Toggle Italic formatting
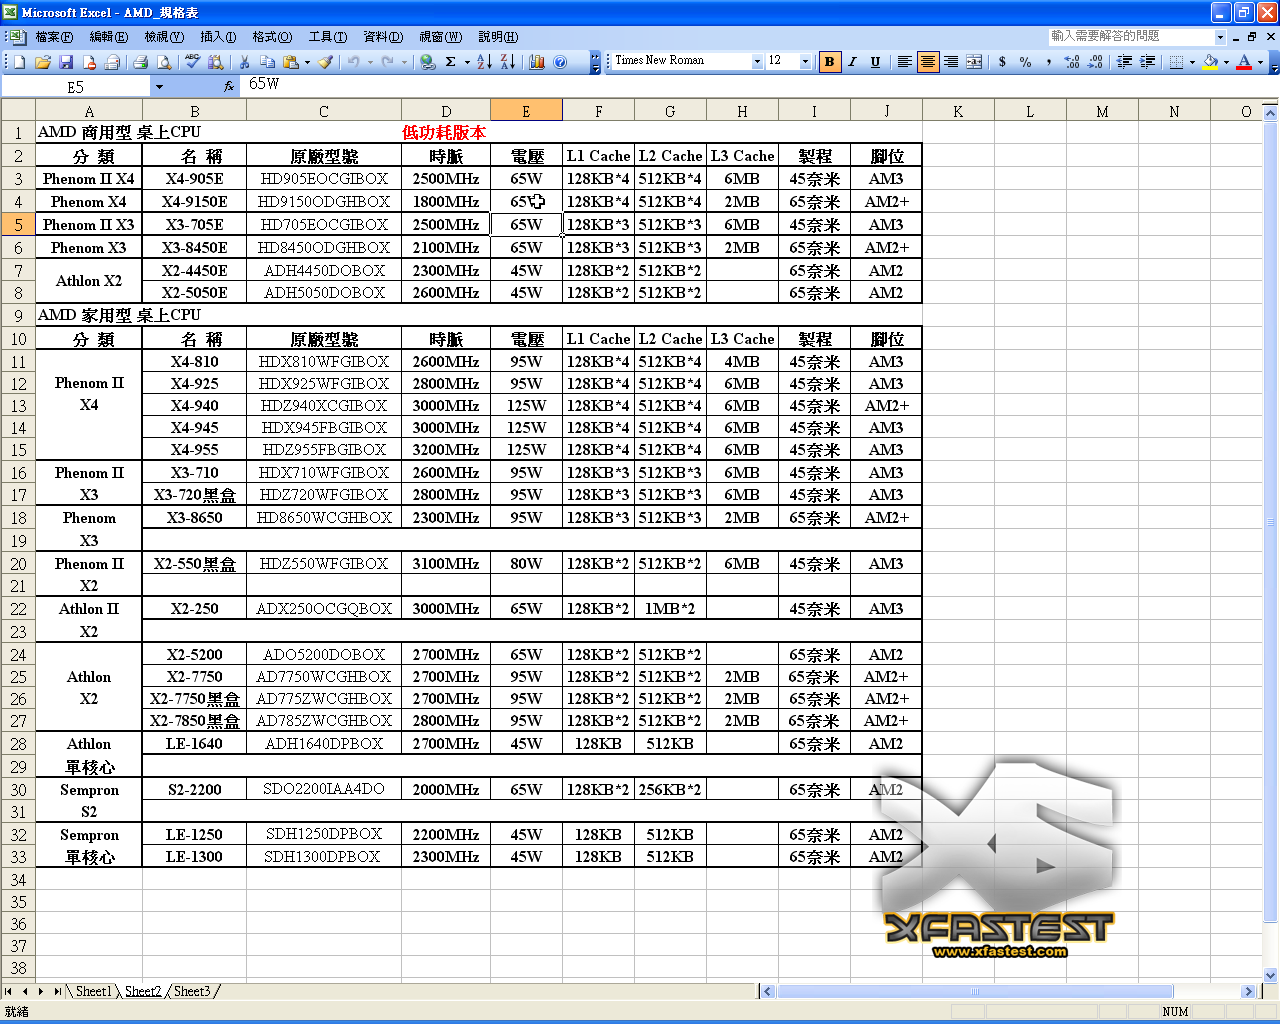This screenshot has height=1024, width=1280. [x=852, y=62]
